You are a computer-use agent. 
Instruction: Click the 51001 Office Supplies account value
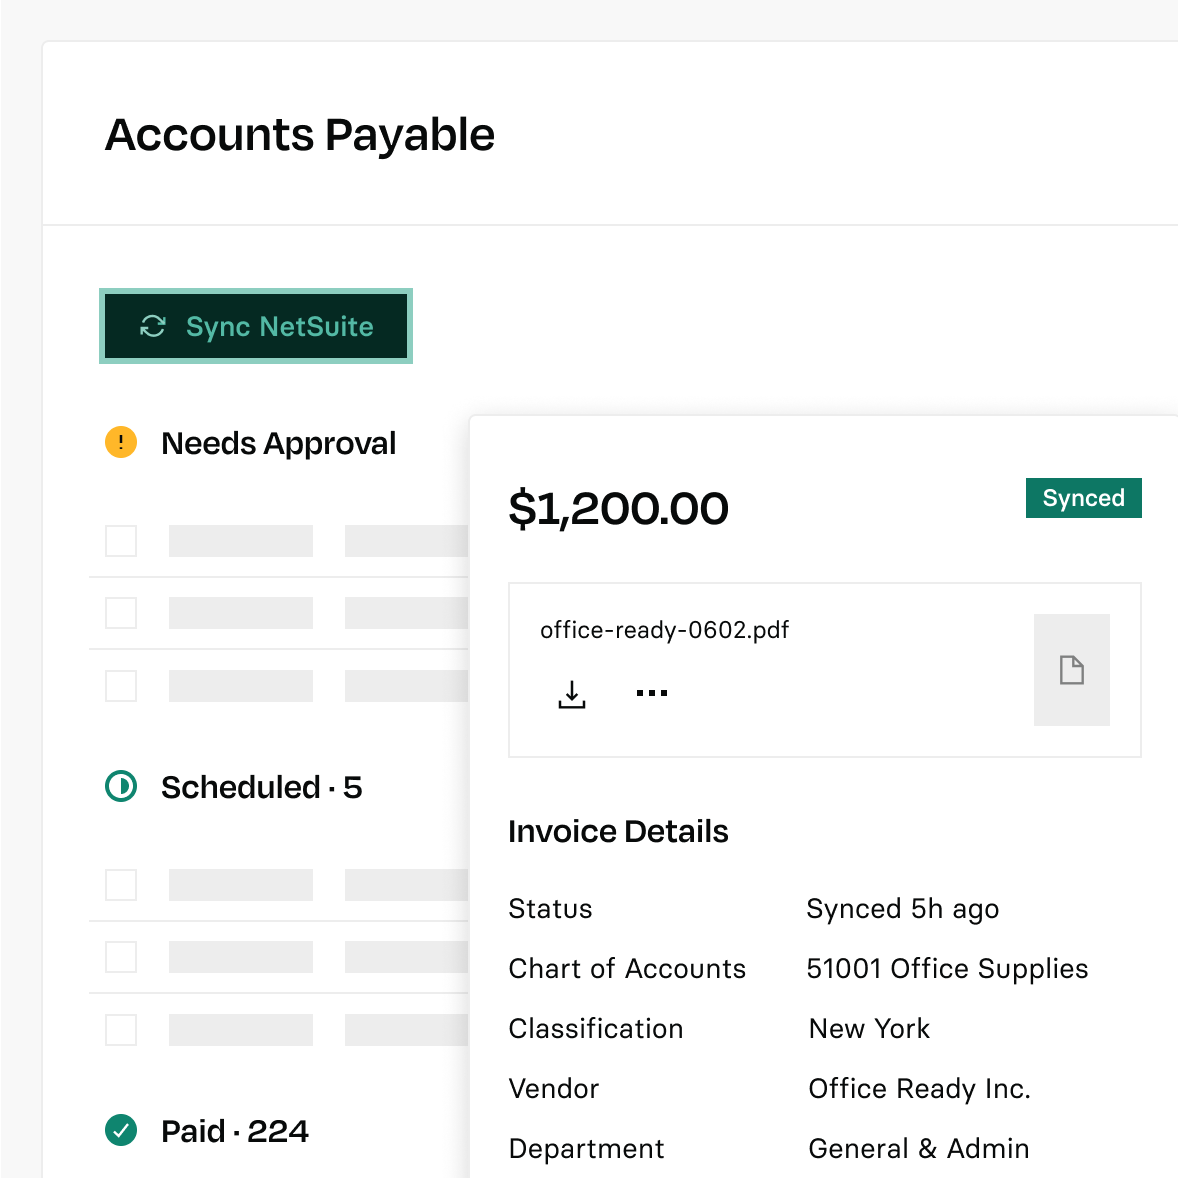[947, 968]
